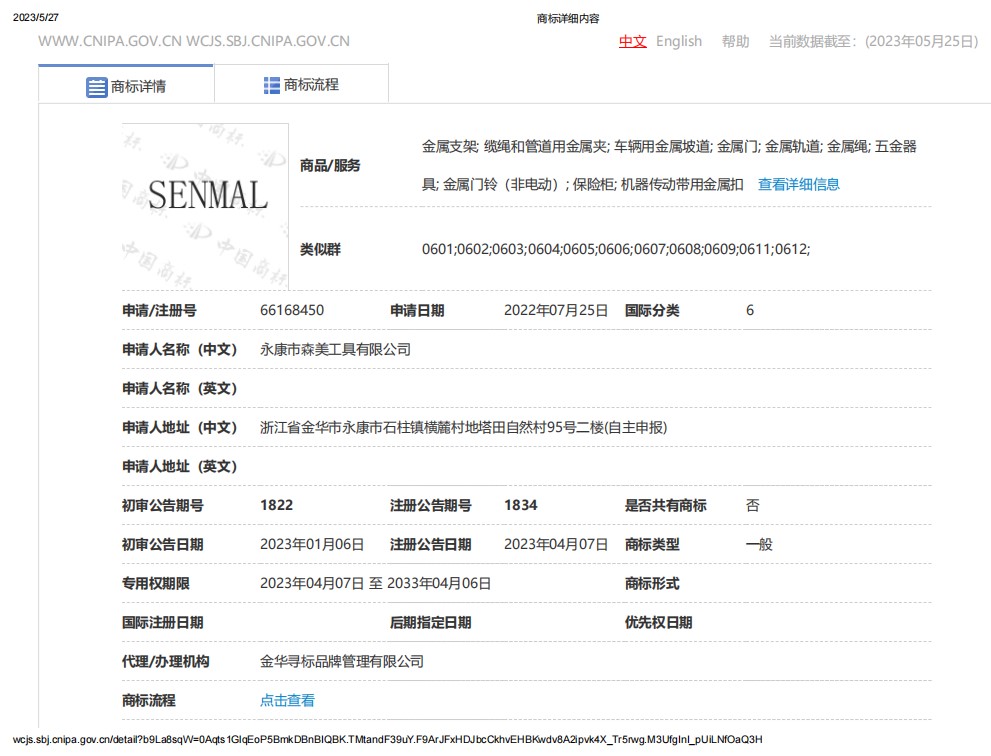Image resolution: width=991 pixels, height=756 pixels.
Task: Click the 申请/注册号 label
Action: pyautogui.click(x=159, y=311)
